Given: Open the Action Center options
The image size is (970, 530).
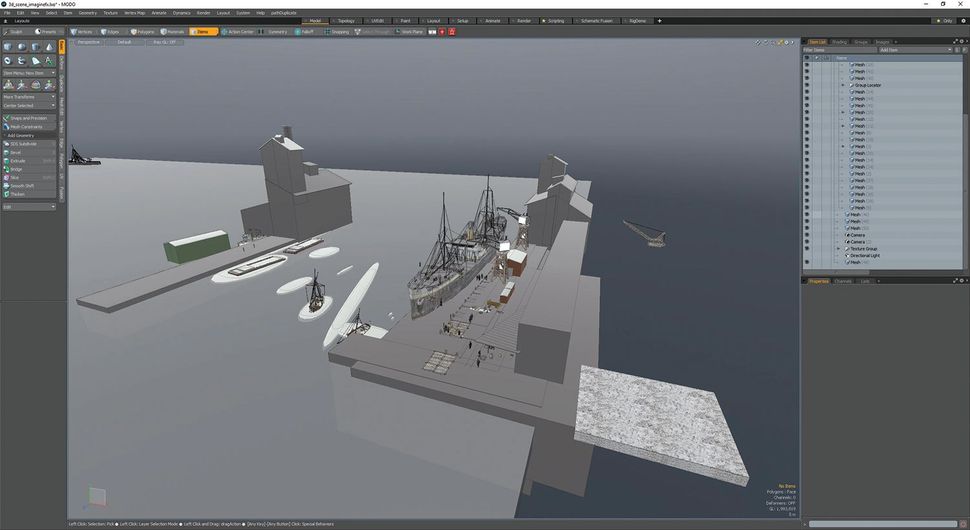Looking at the screenshot, I should (x=239, y=32).
